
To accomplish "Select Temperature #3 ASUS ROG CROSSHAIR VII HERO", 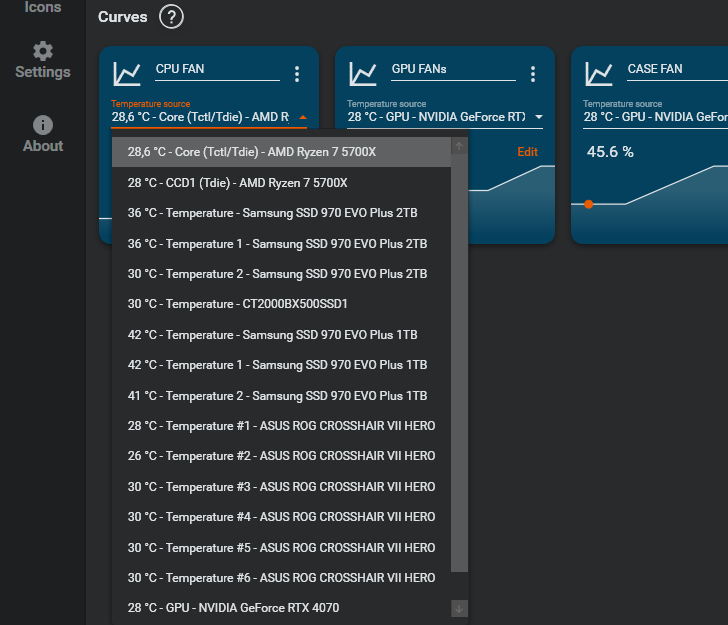I will [x=281, y=487].
